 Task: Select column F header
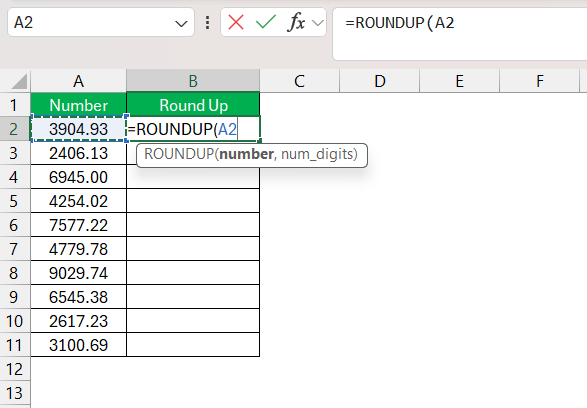point(539,81)
